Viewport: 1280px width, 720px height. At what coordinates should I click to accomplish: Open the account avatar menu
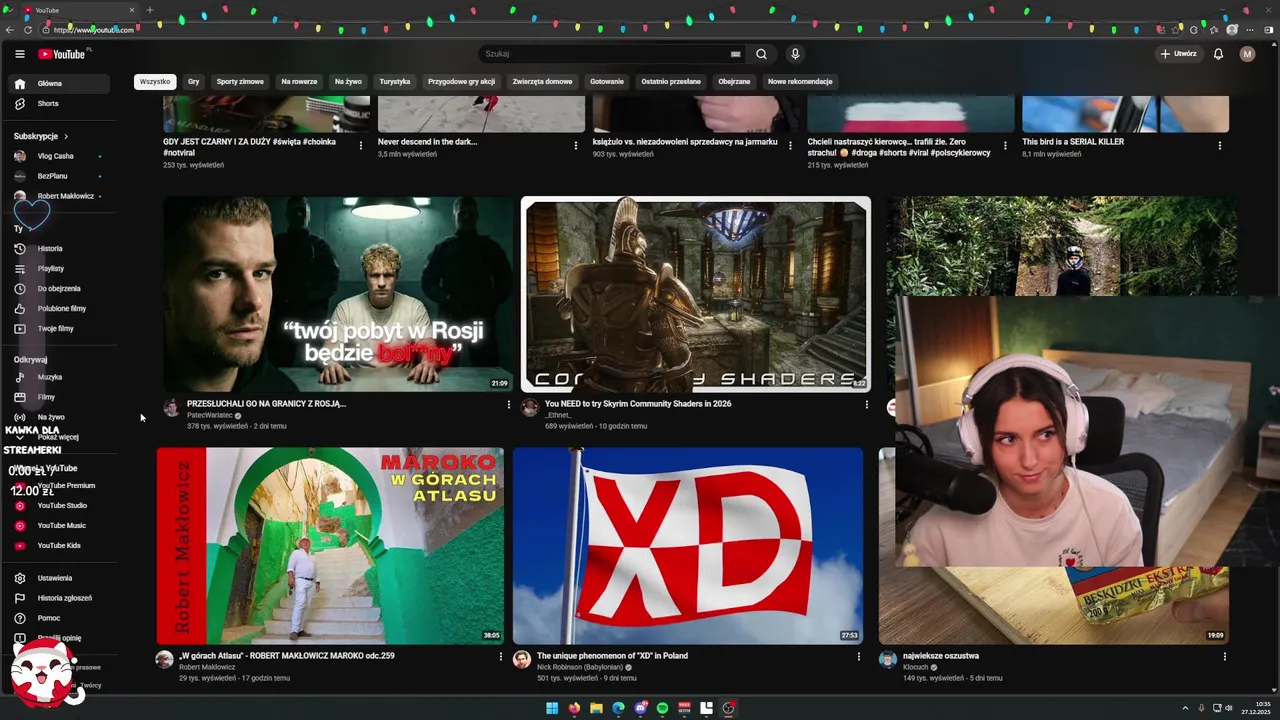click(1247, 54)
